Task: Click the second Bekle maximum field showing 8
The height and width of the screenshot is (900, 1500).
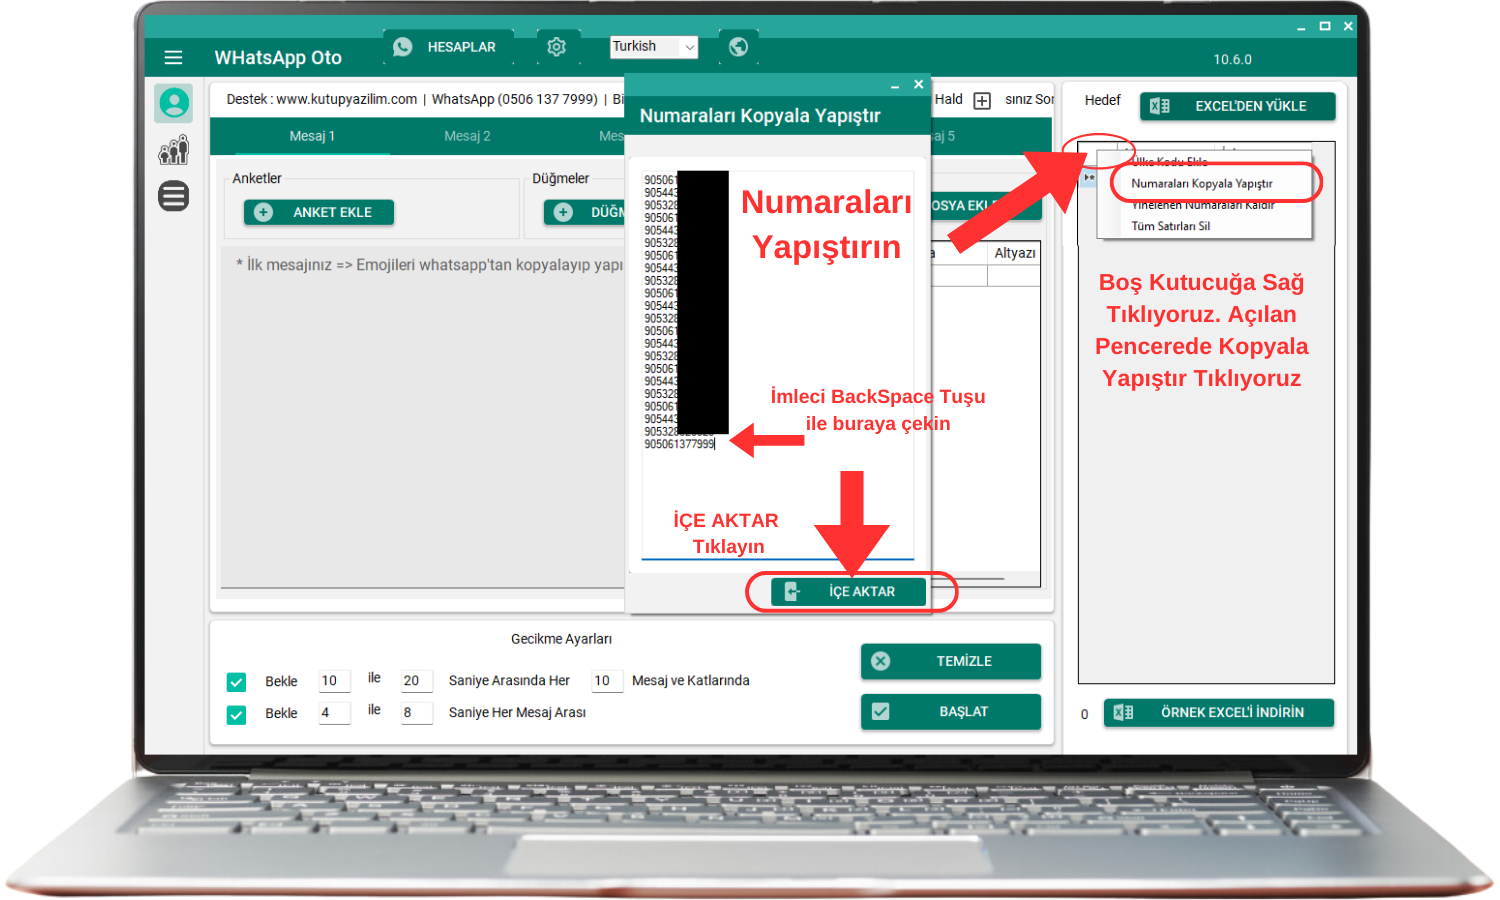Action: click(416, 713)
